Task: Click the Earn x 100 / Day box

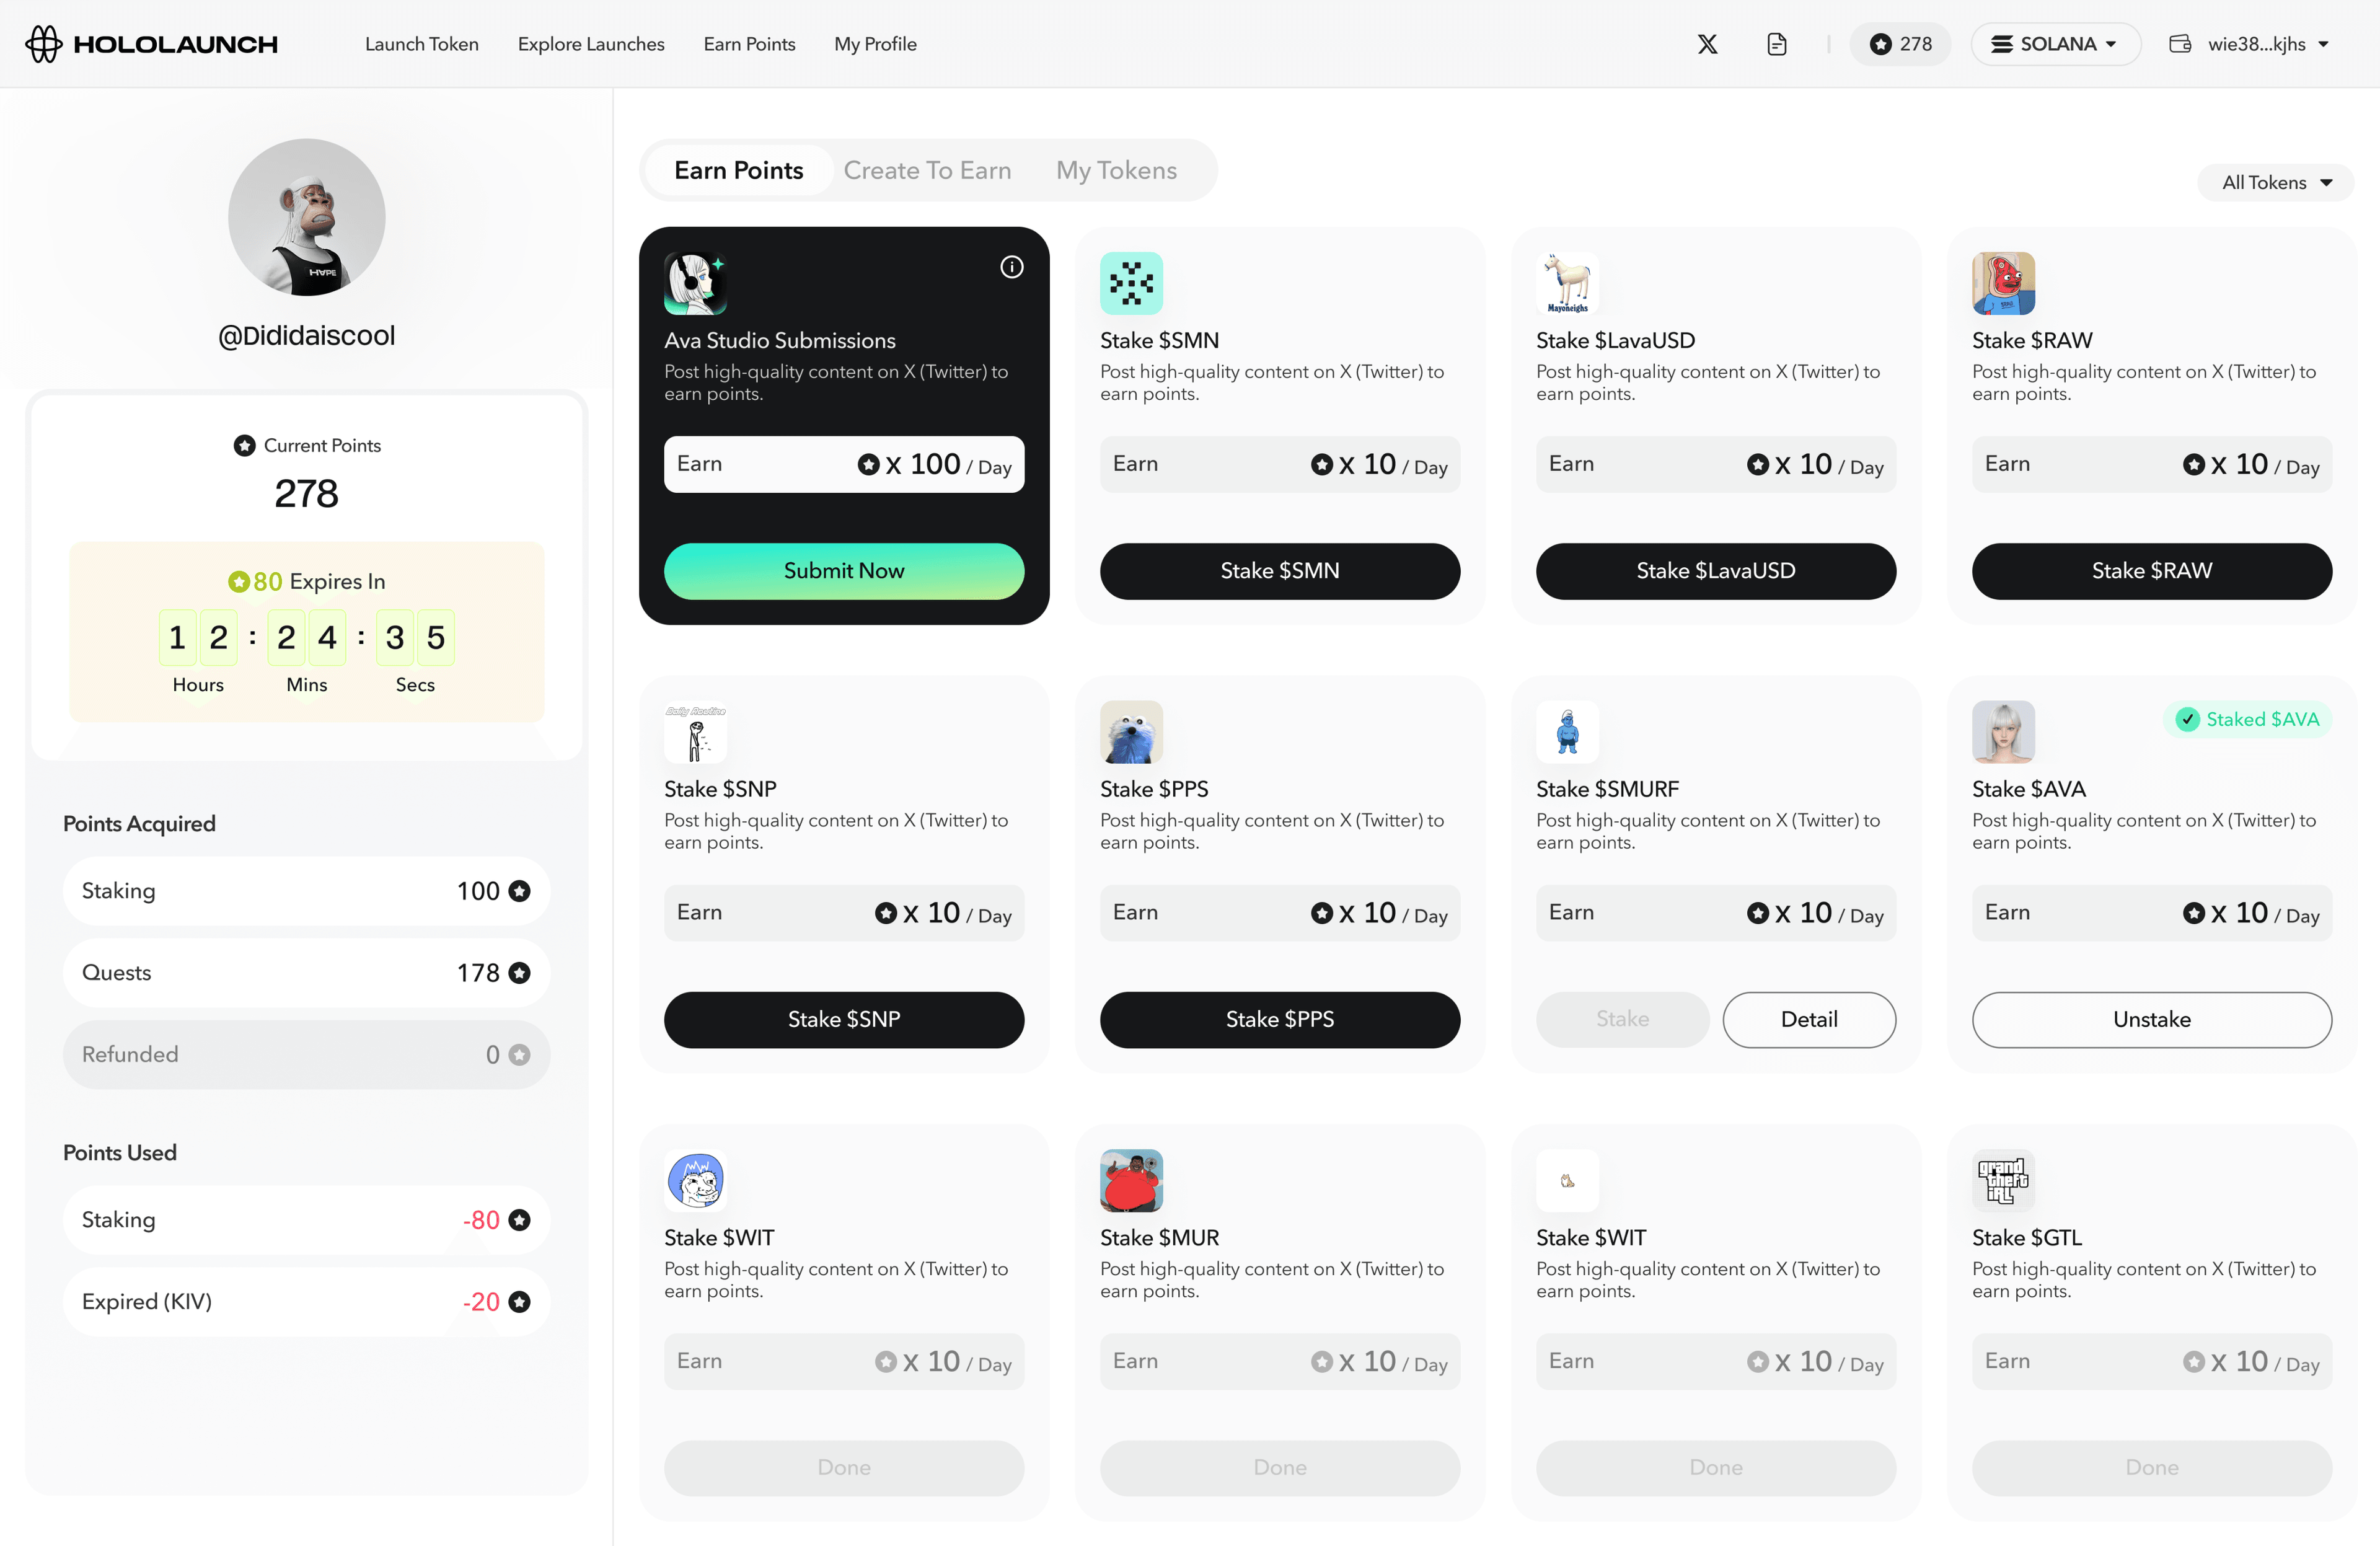Action: coord(844,464)
